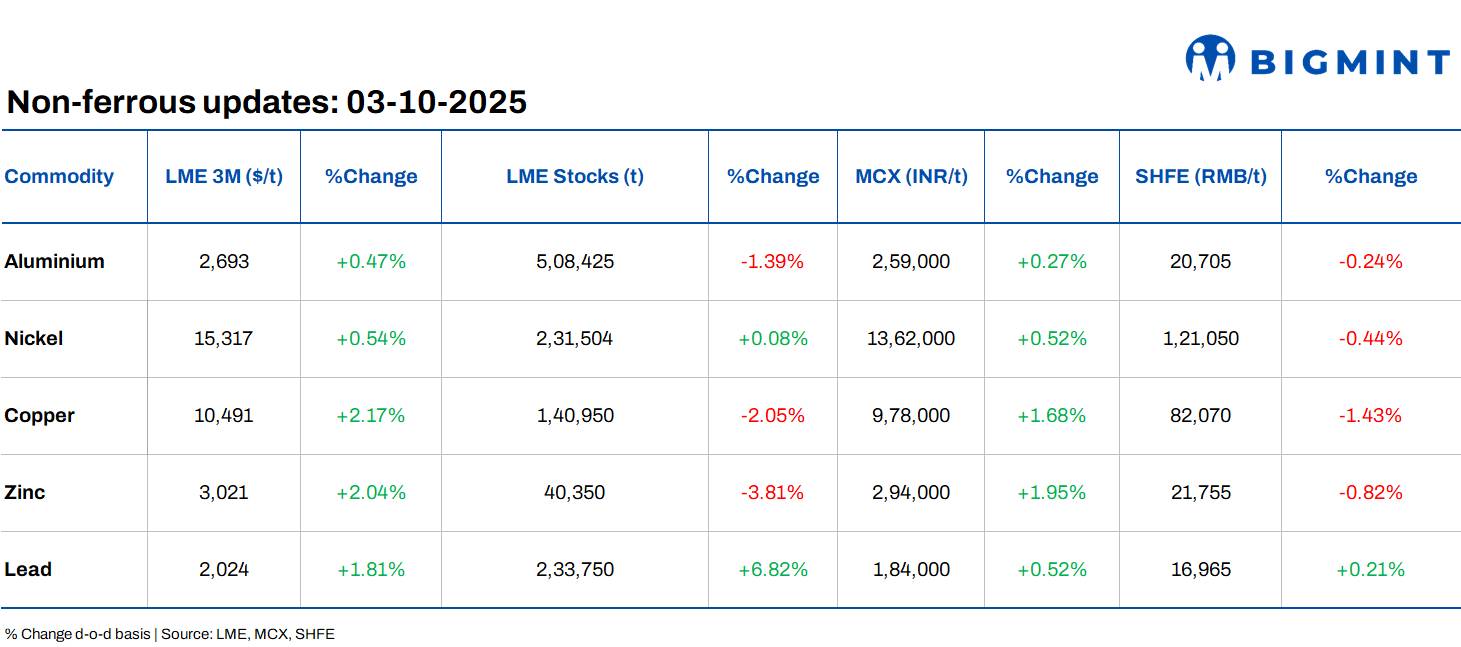
Task: Click Copper's +2.17% change value
Action: (x=371, y=415)
